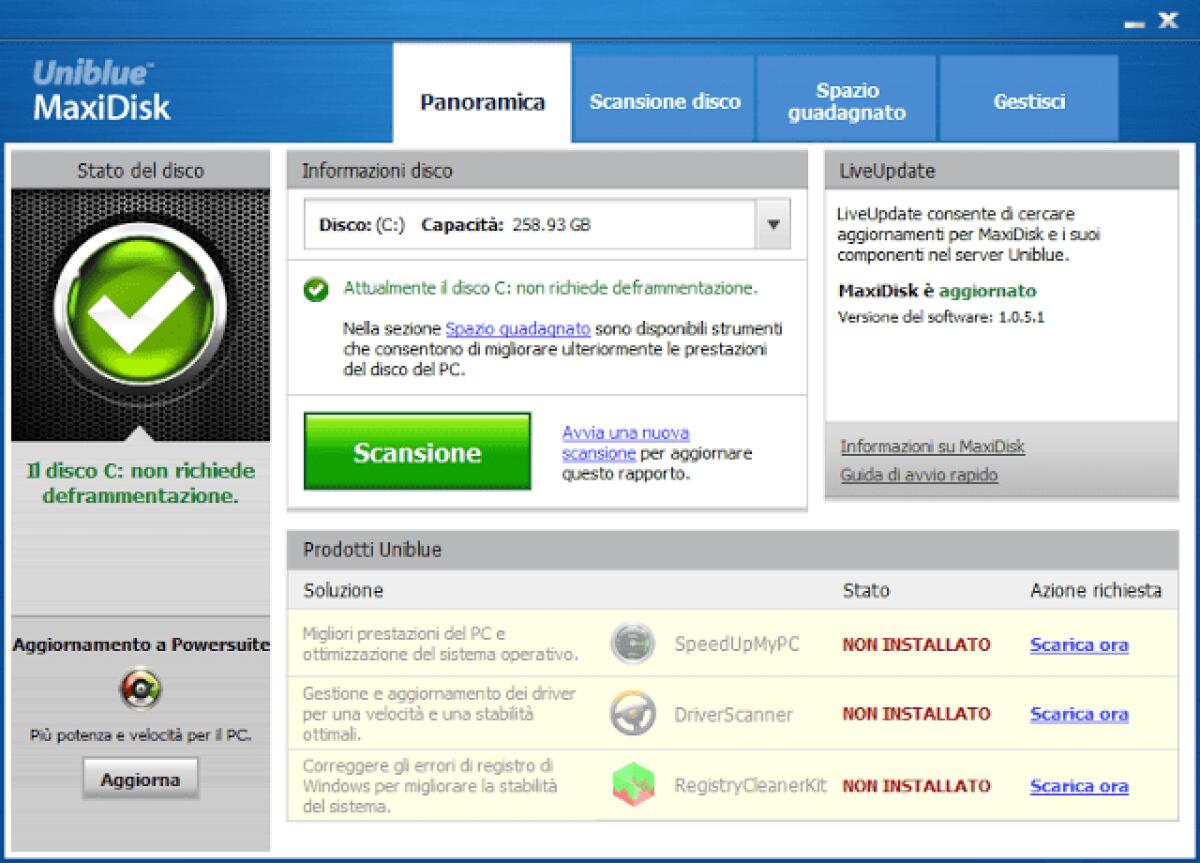
Task: Click Scarica ora for SpeedUpMyPC
Action: click(x=1078, y=645)
